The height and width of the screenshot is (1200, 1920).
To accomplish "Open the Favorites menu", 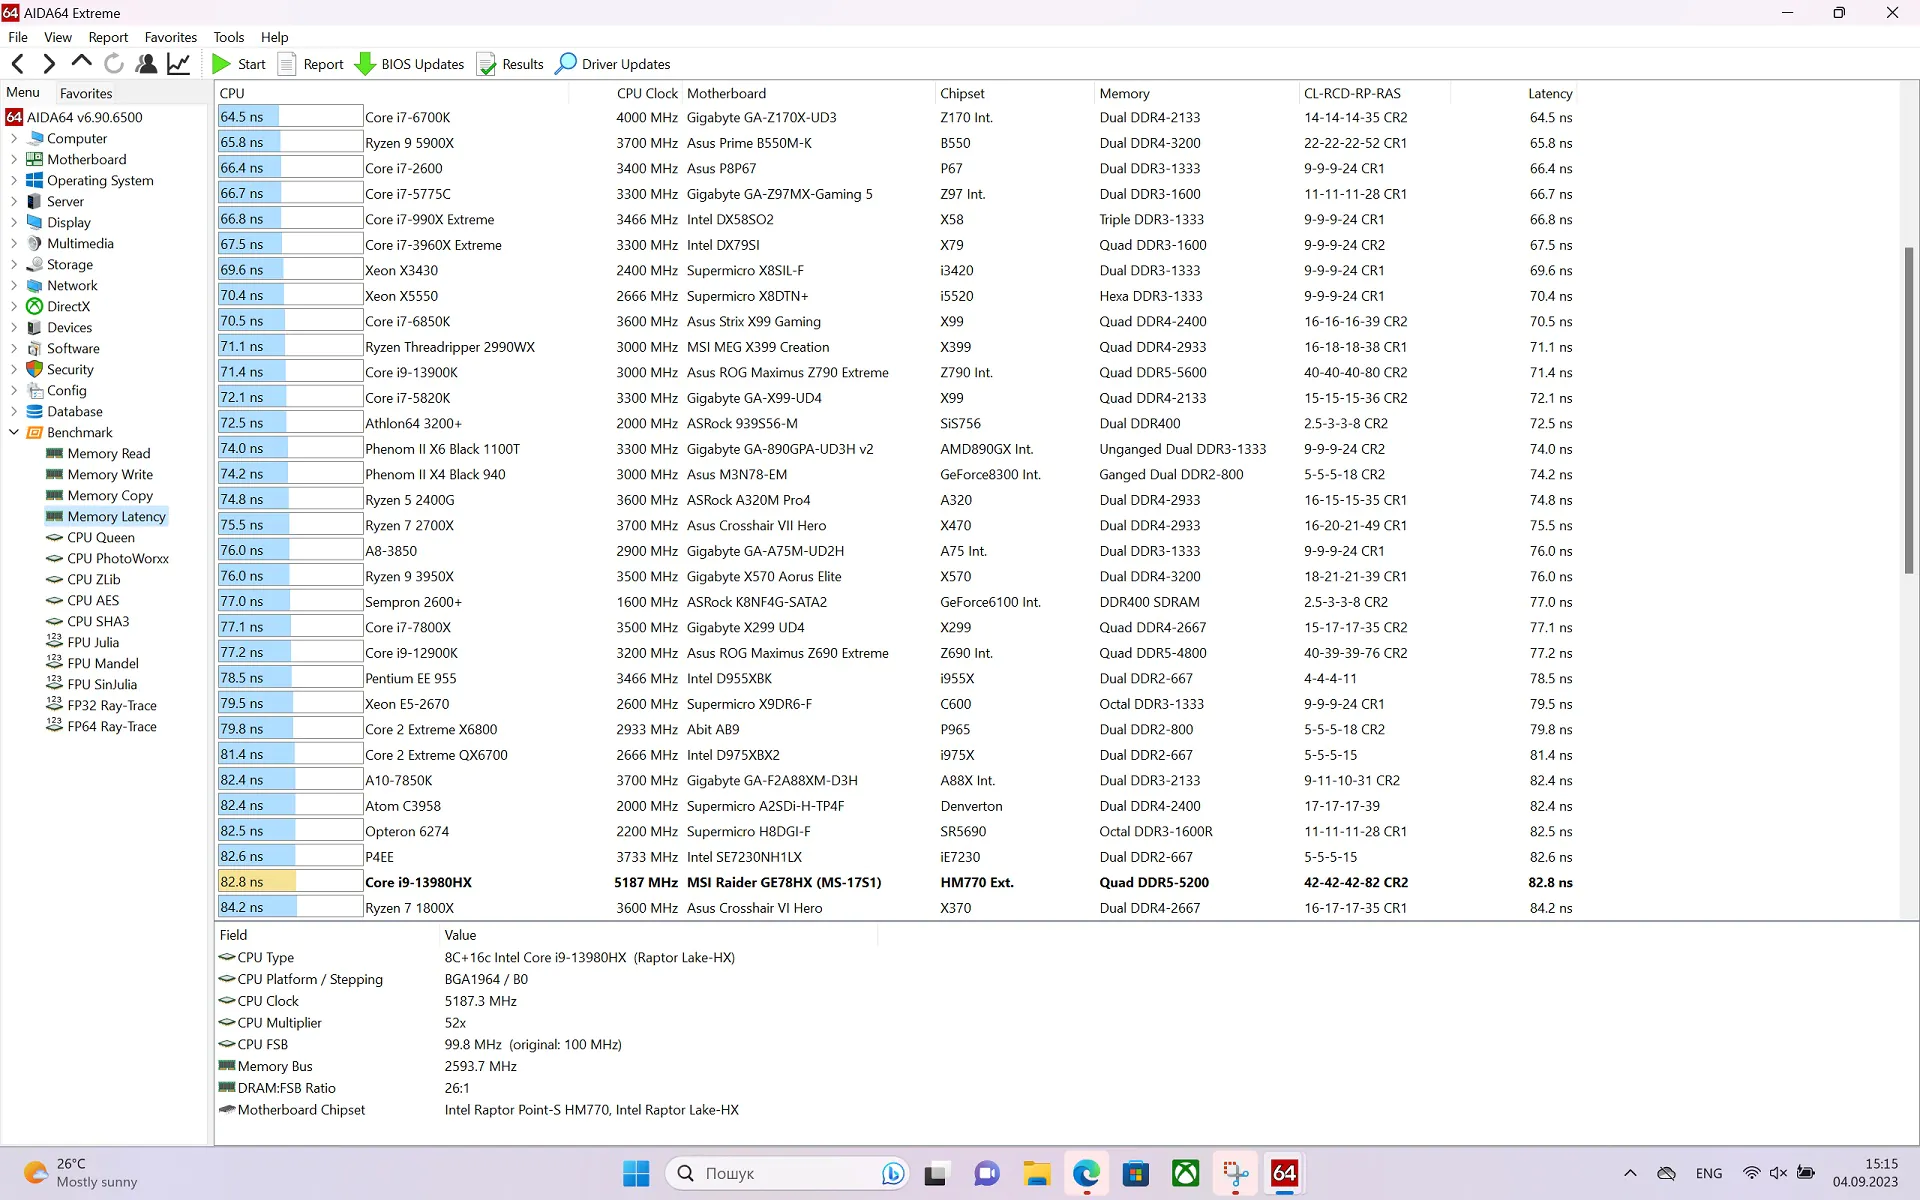I will 171,37.
